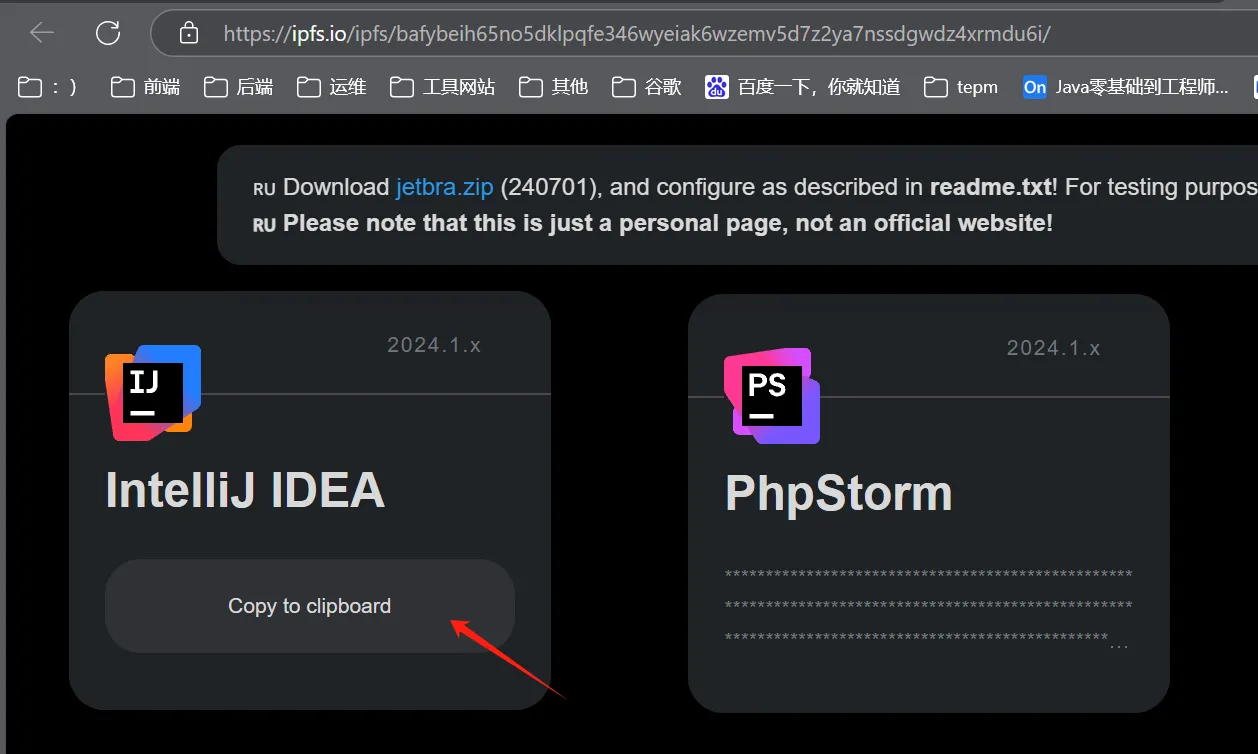The width and height of the screenshot is (1258, 754).
Task: Reload the current page
Action: pyautogui.click(x=108, y=34)
